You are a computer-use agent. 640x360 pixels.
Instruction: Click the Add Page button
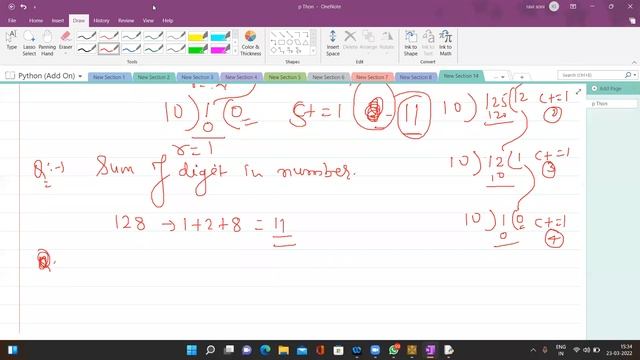[x=607, y=89]
